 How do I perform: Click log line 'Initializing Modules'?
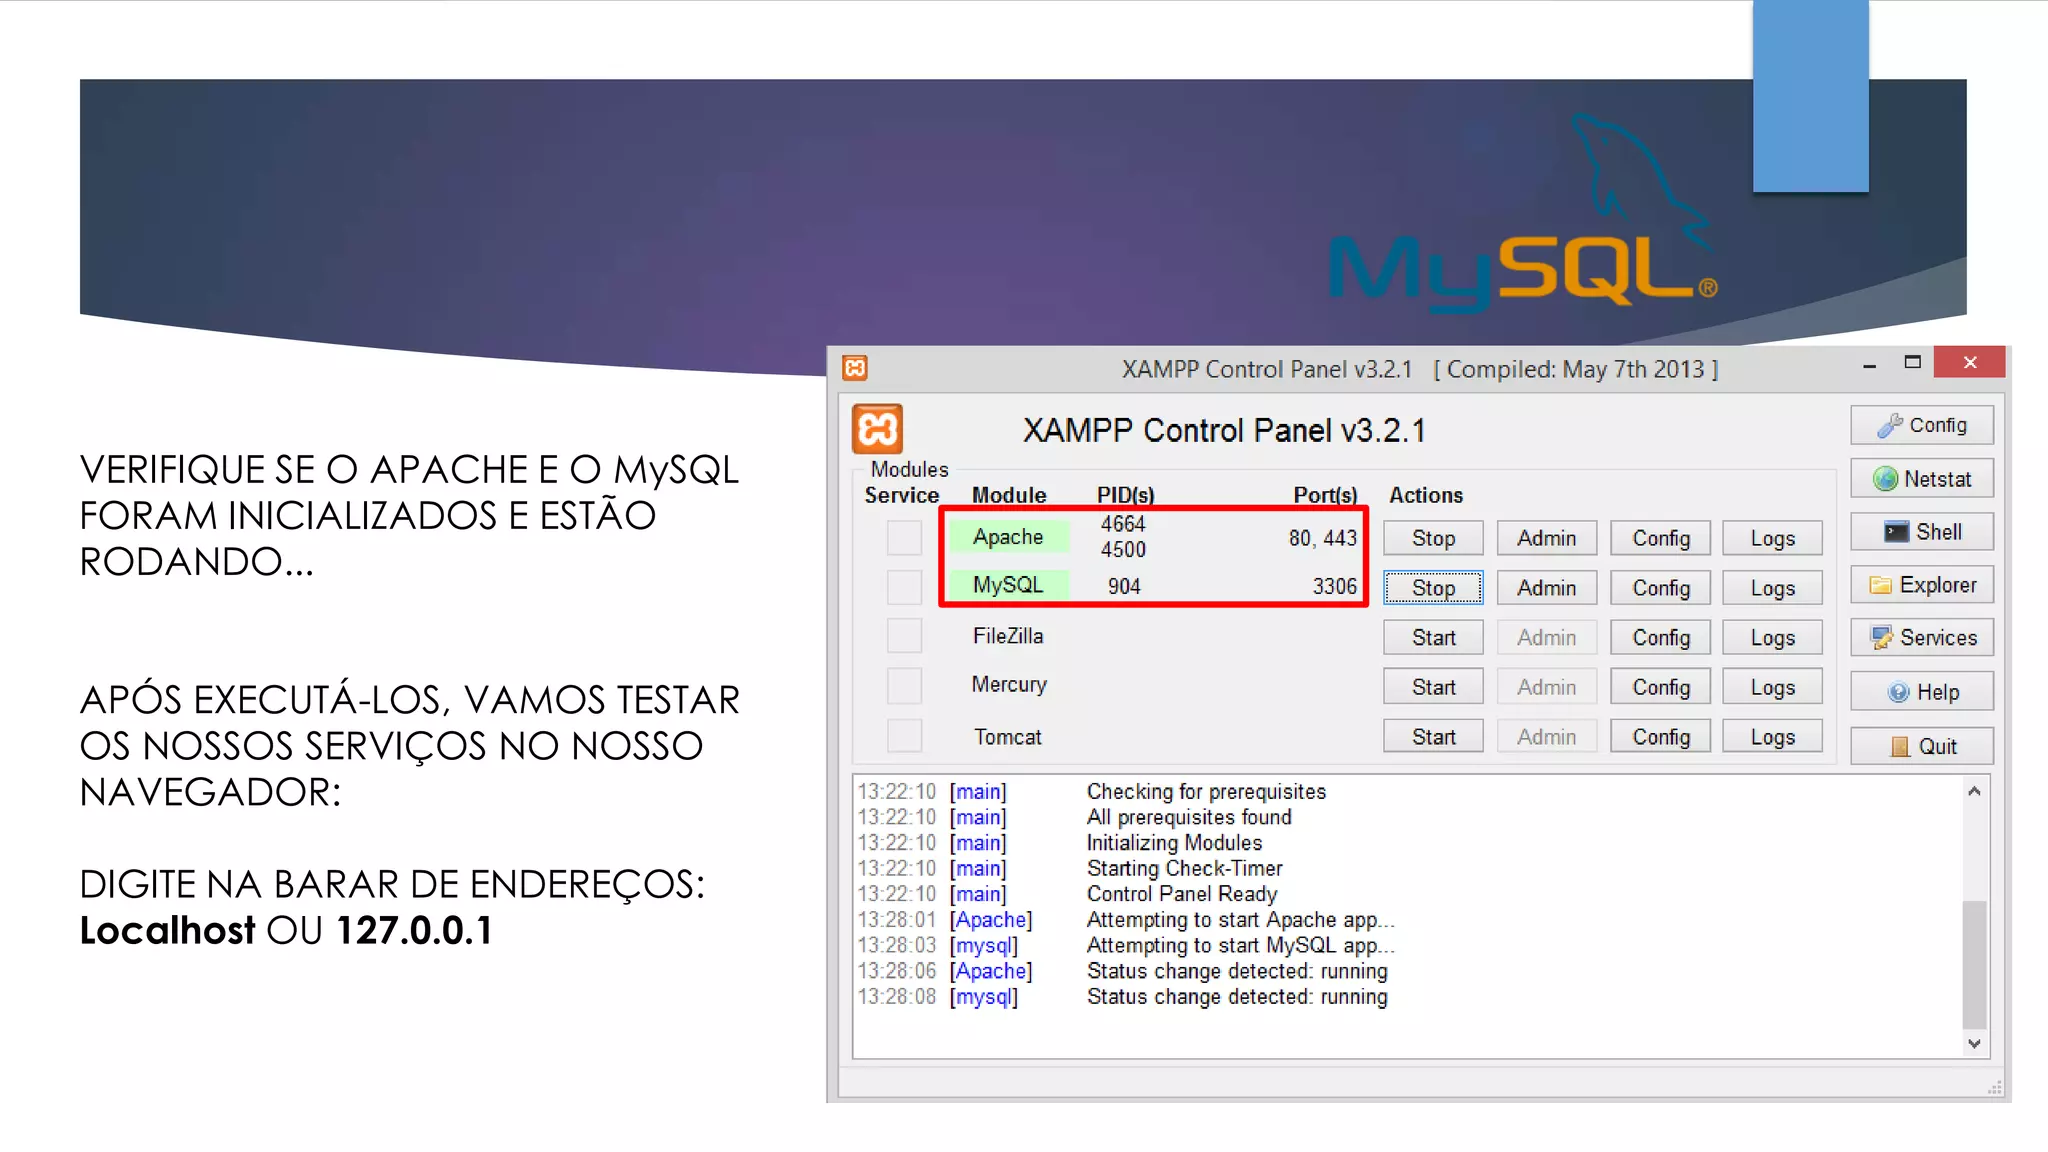1174,843
